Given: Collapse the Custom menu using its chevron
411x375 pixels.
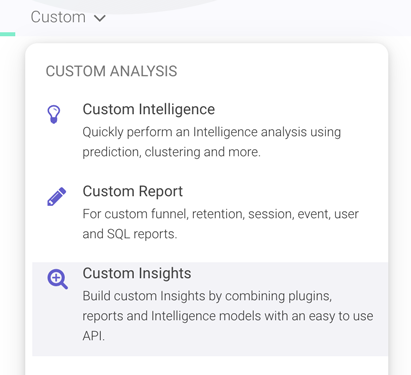Looking at the screenshot, I should [100, 18].
